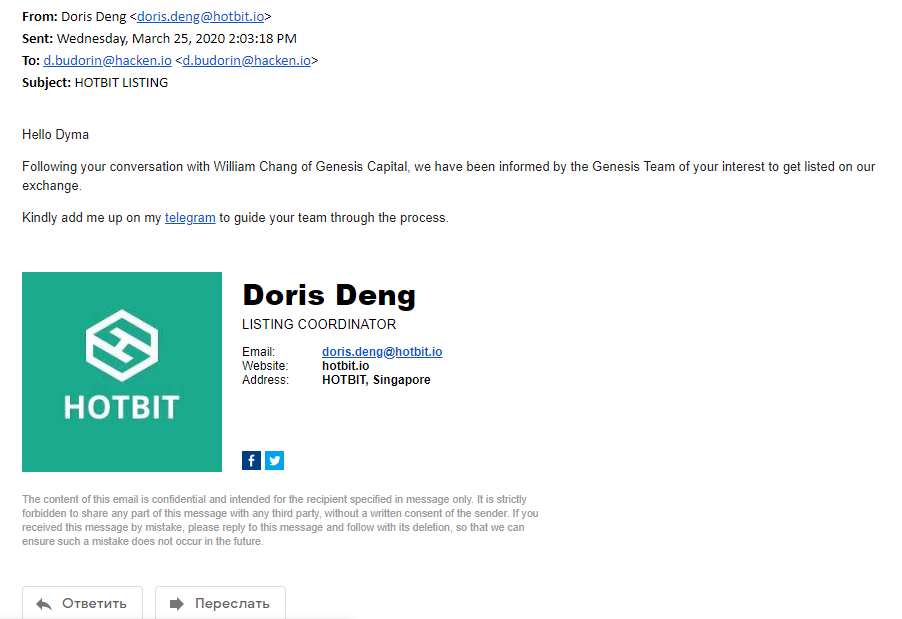Viewport: 902px width, 619px height.
Task: Follow the telegram link in message body
Action: click(x=190, y=218)
